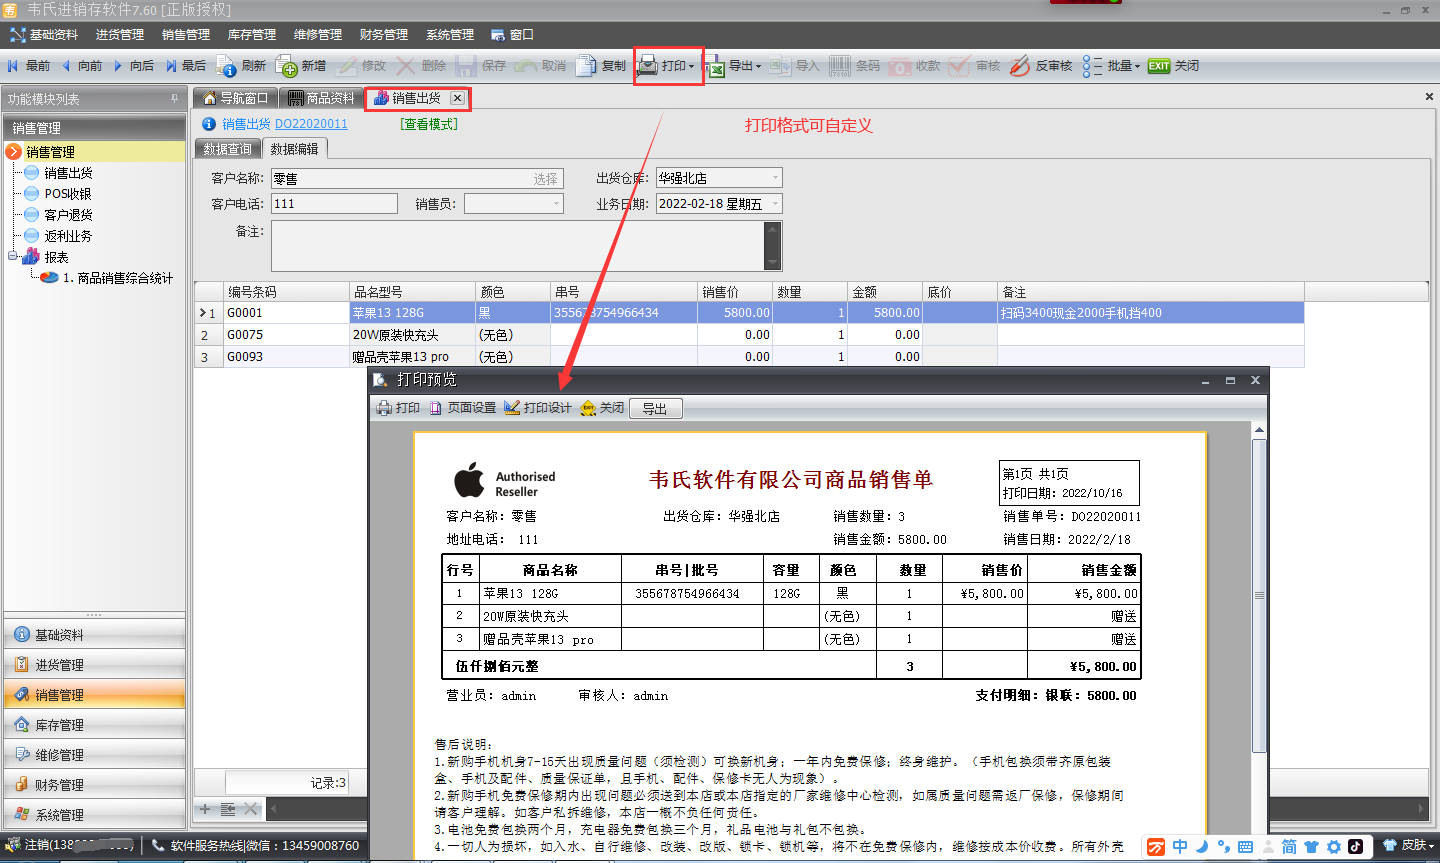Go to the first record (最前)
1440x863 pixels.
[28, 66]
